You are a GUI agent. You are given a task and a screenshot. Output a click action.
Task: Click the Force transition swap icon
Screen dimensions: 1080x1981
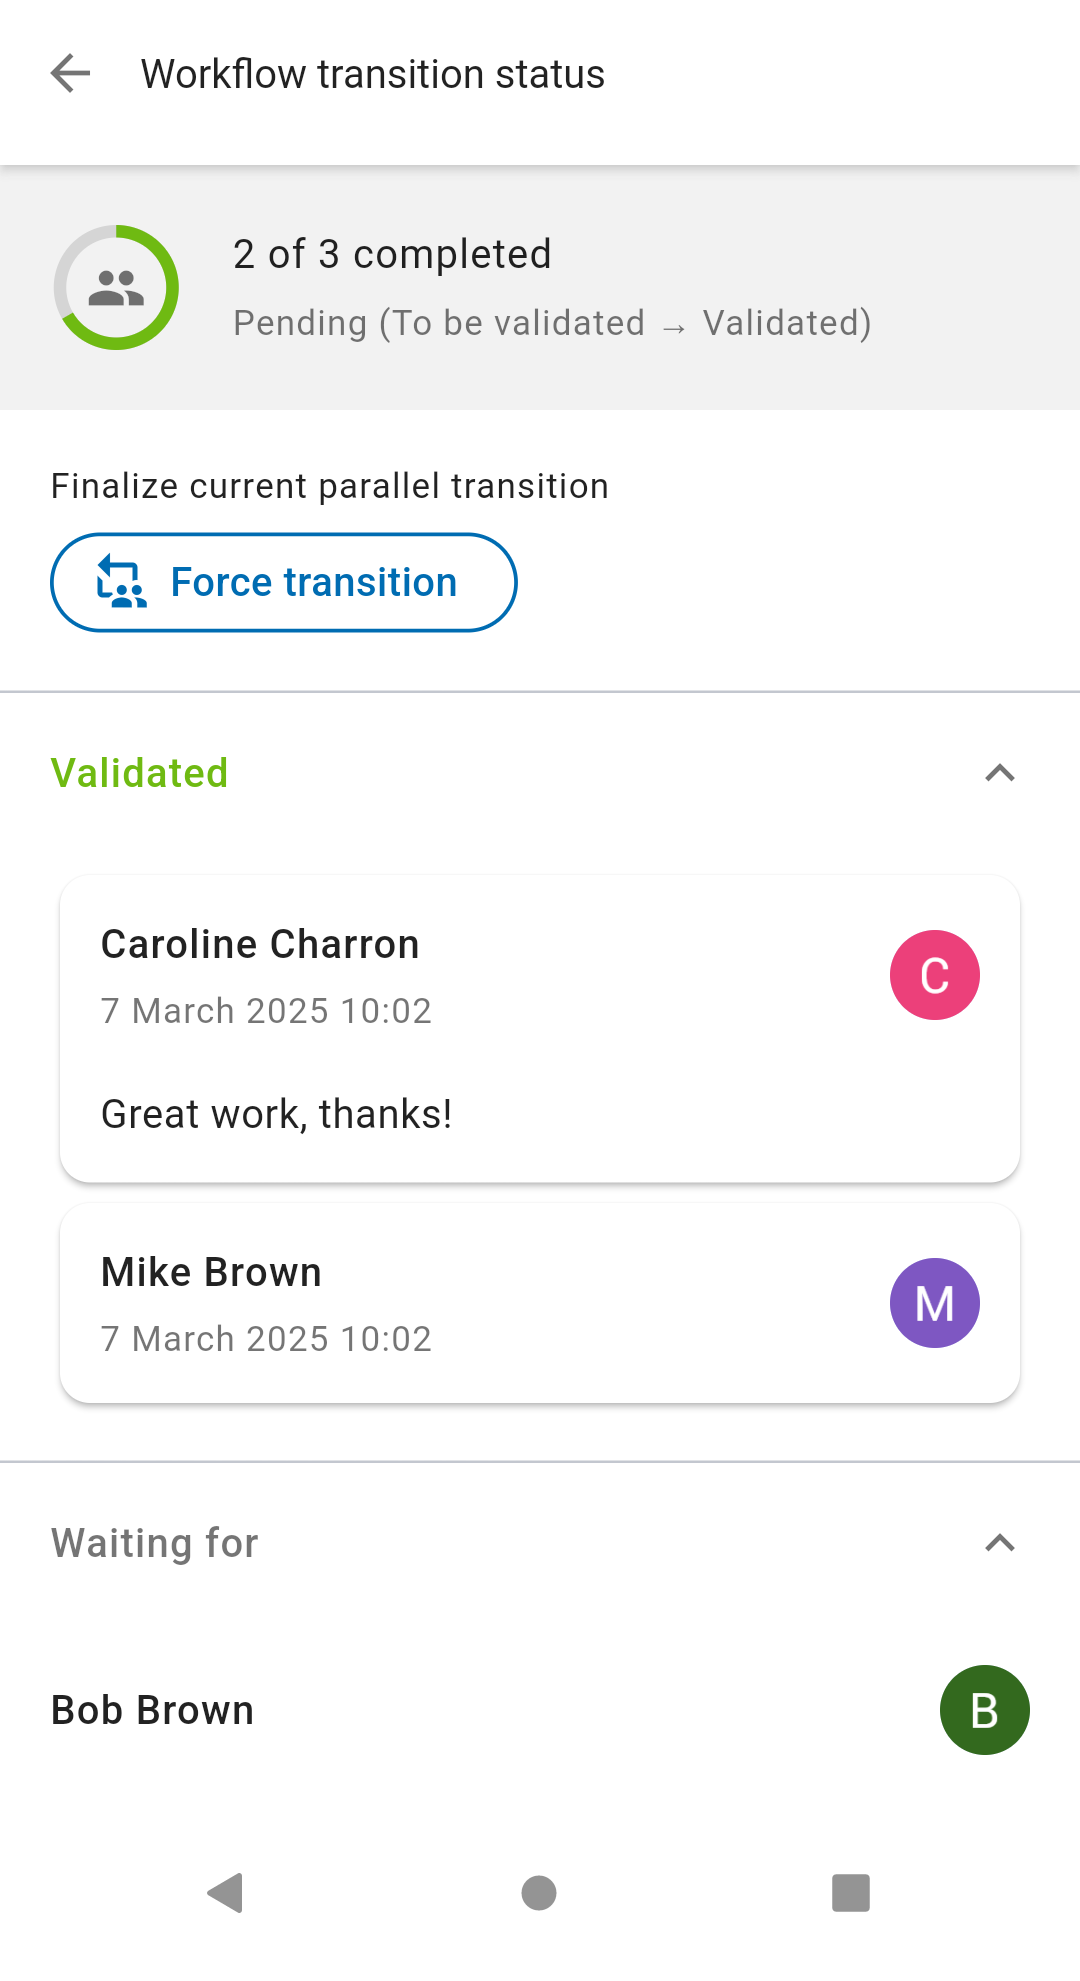[x=121, y=582]
